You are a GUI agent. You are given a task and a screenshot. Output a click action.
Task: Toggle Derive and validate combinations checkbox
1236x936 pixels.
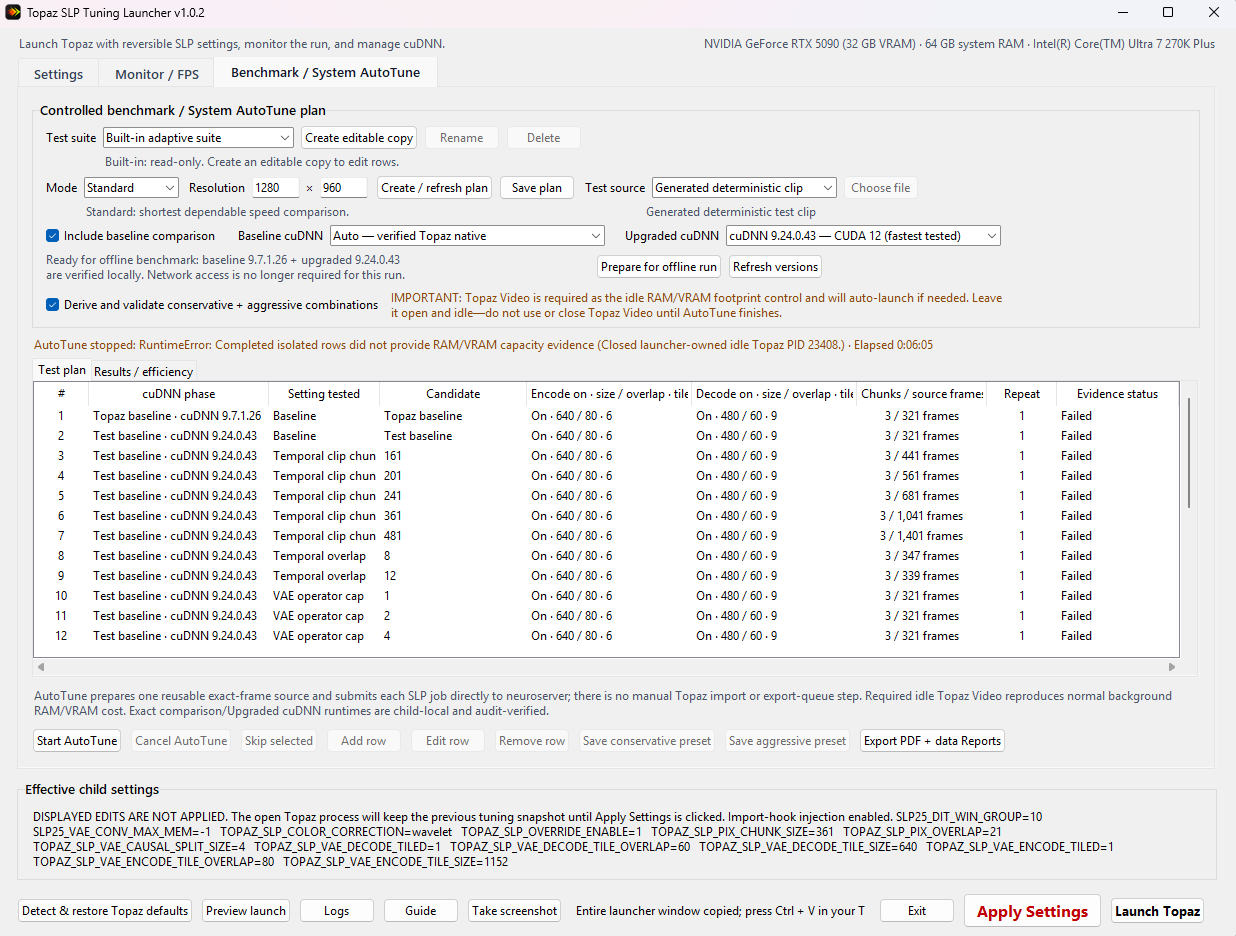(52, 304)
